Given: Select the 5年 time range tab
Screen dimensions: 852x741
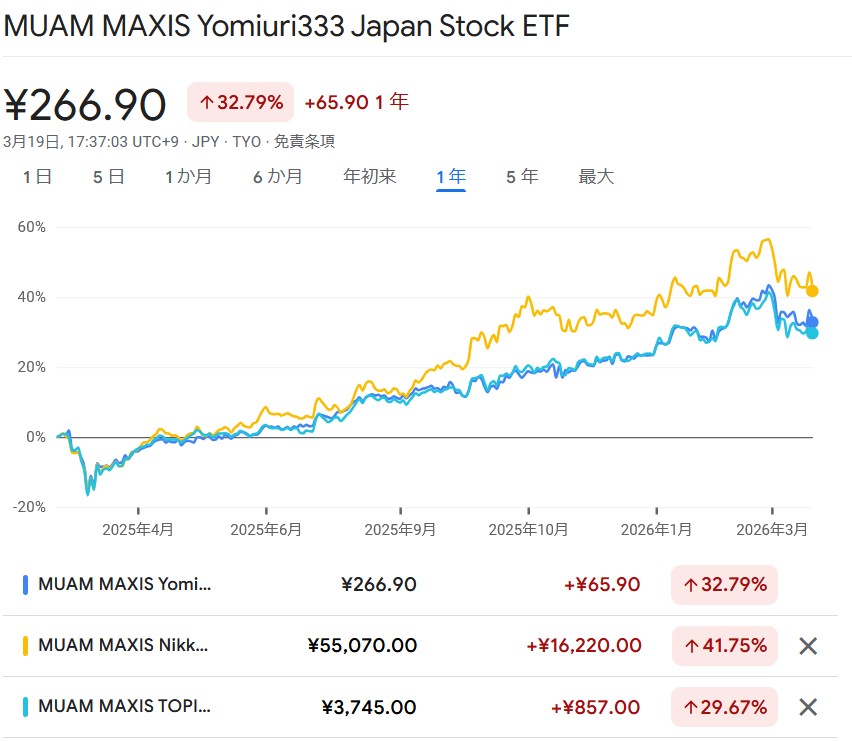Looking at the screenshot, I should (x=522, y=177).
